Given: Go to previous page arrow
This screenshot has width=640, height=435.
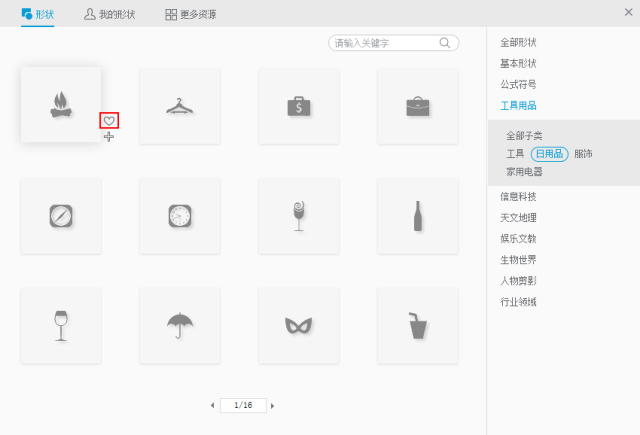Looking at the screenshot, I should (x=212, y=405).
